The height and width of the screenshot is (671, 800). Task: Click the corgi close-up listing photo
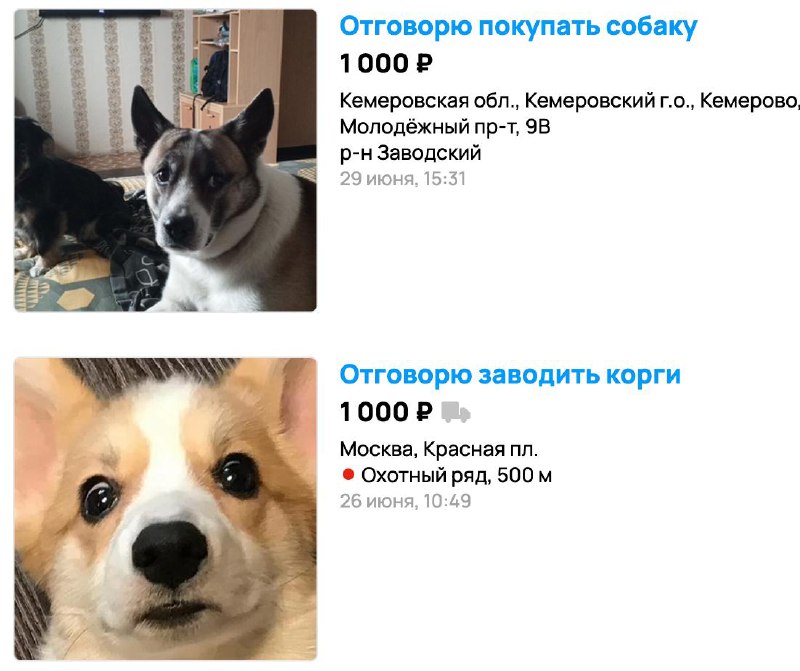tap(165, 509)
